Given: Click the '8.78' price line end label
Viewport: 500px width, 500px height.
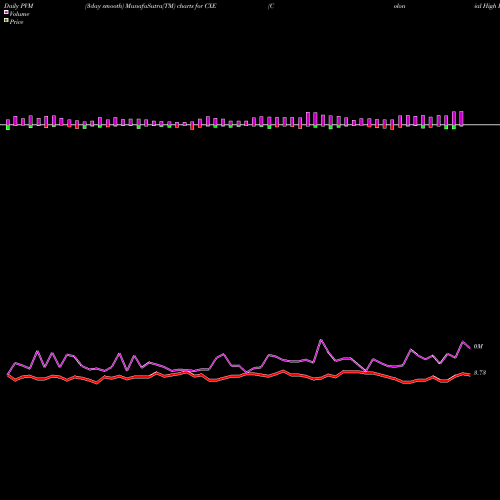Looking at the screenshot, I should pos(480,373).
